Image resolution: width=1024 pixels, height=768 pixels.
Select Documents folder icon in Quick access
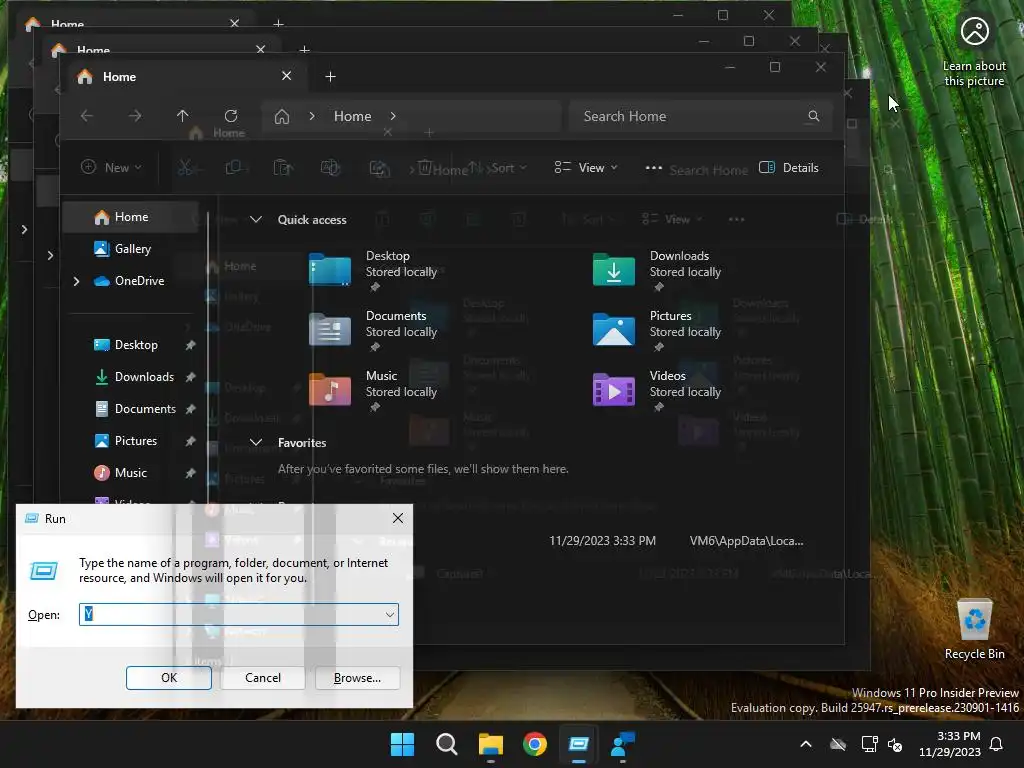point(330,329)
